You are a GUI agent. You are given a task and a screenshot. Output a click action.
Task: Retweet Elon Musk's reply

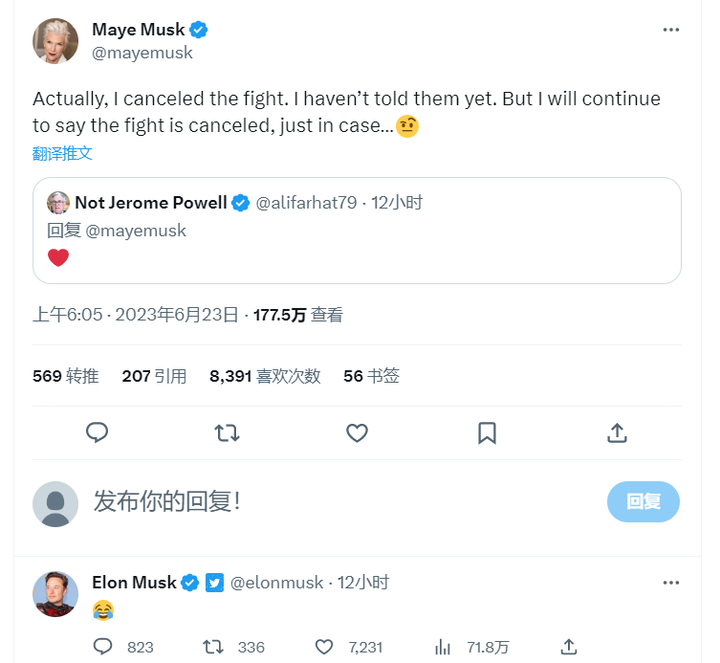point(213,647)
